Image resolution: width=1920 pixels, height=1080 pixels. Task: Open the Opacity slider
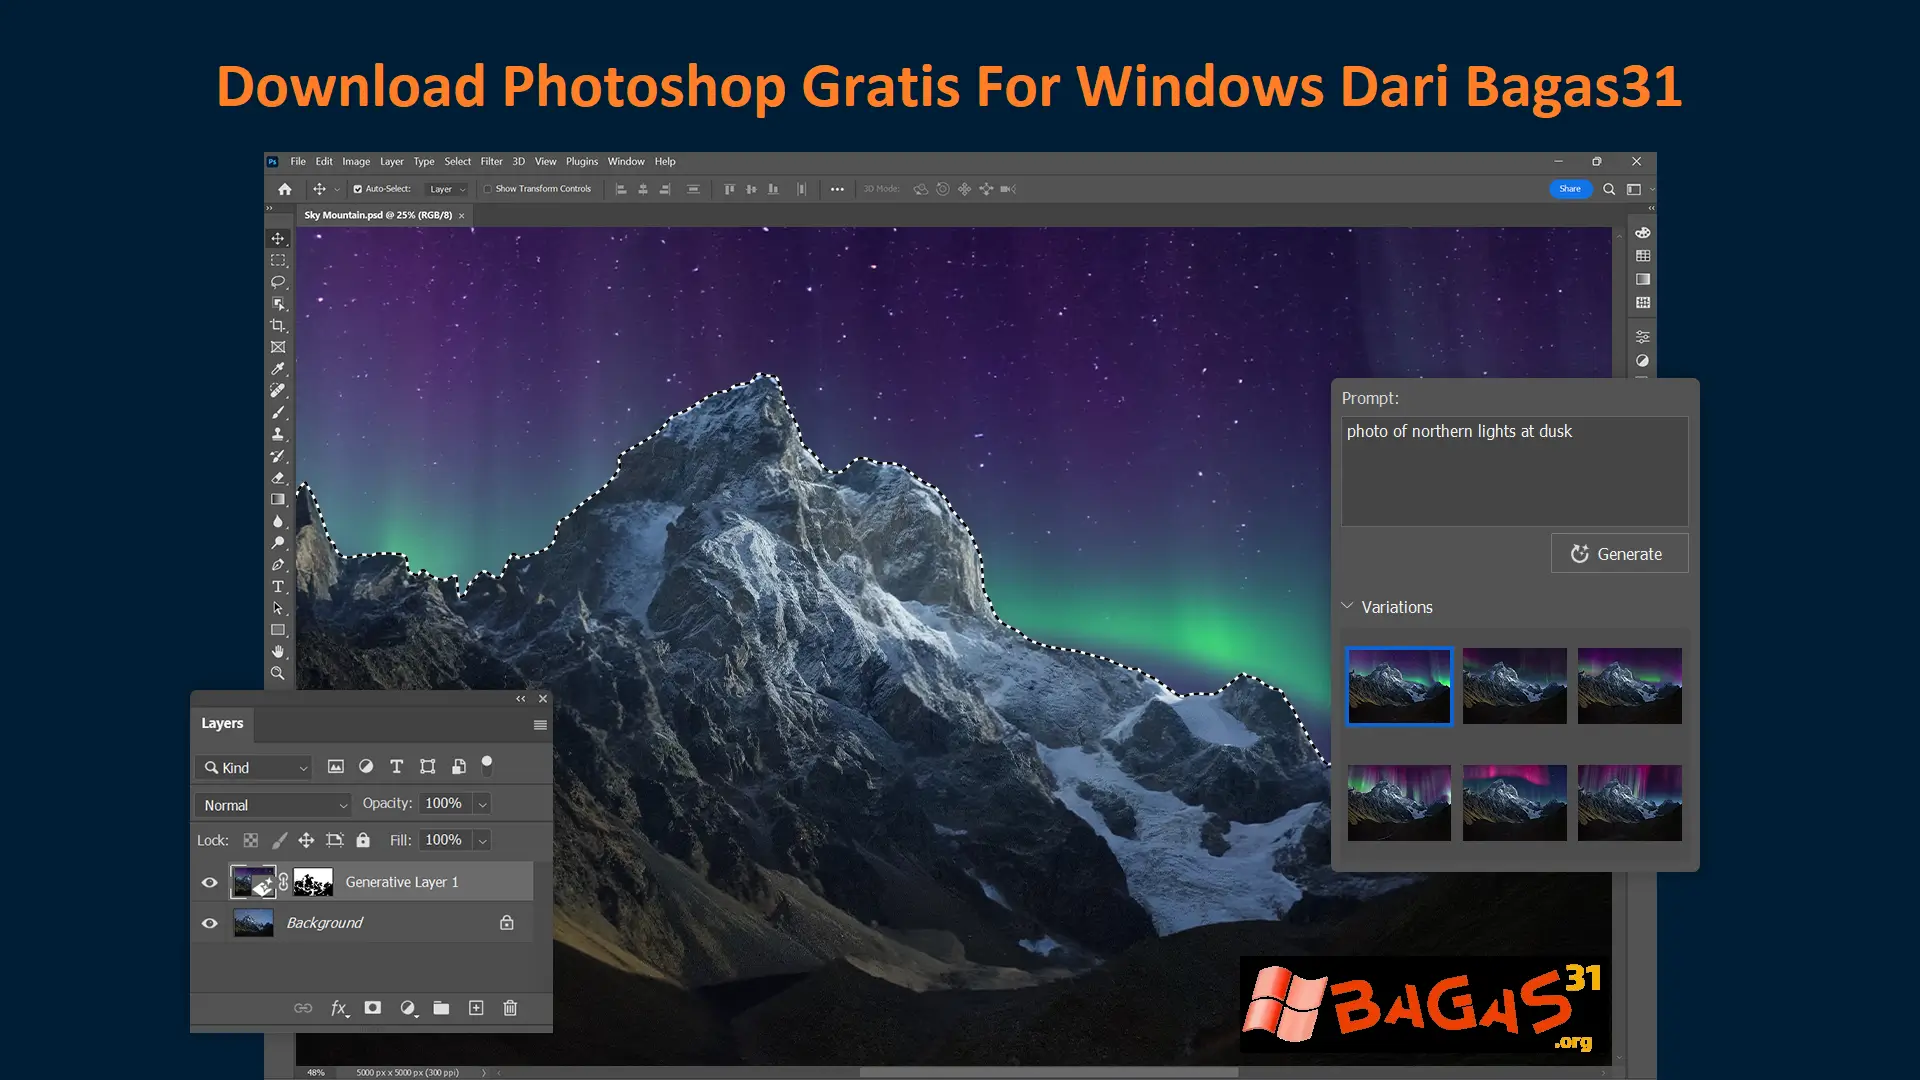coord(481,803)
